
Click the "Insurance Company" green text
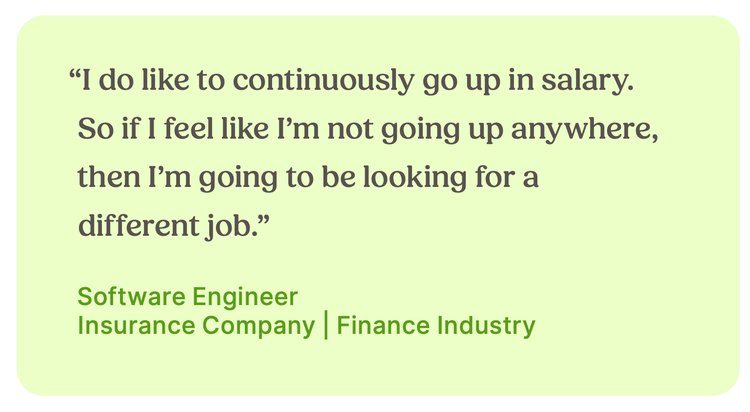[x=196, y=325]
